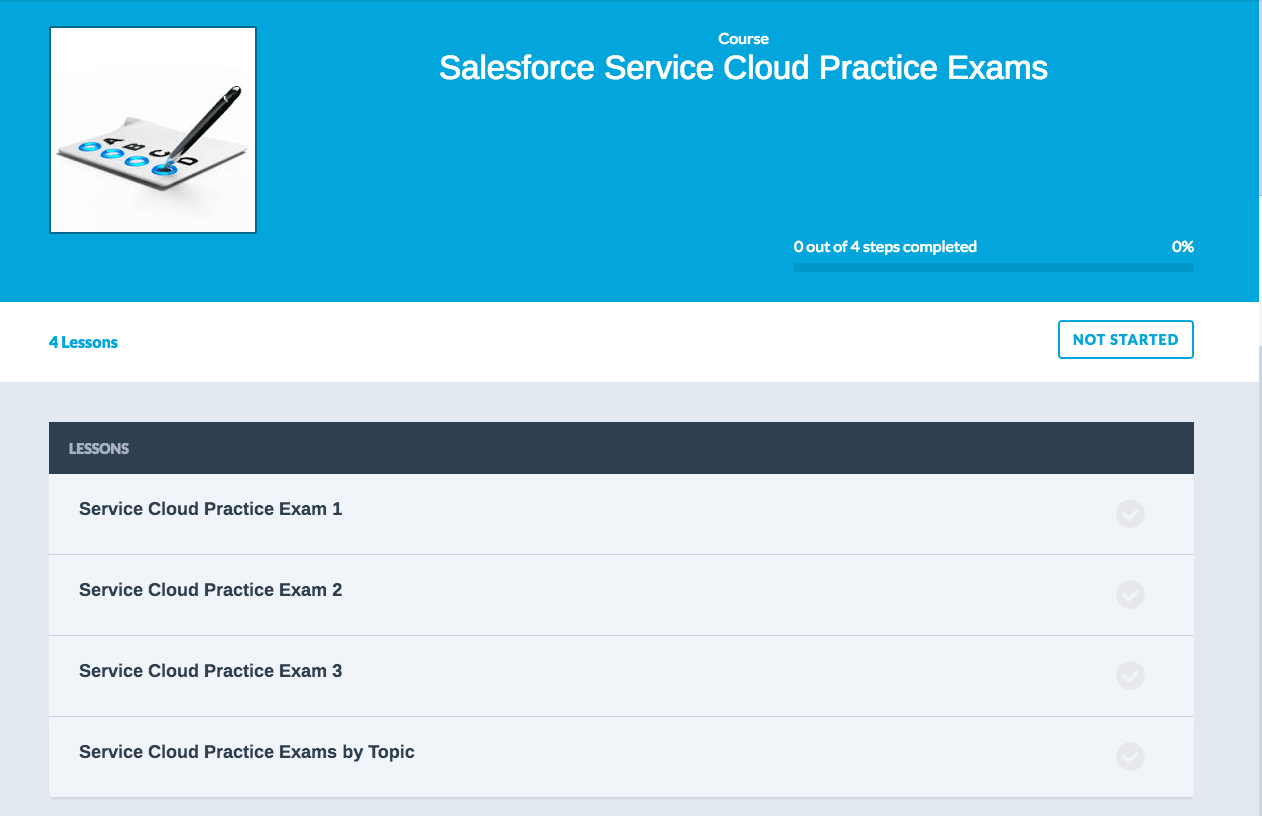The width and height of the screenshot is (1262, 816).
Task: Click the completion checkmark for Practice Exam 2
Action: click(x=1130, y=595)
